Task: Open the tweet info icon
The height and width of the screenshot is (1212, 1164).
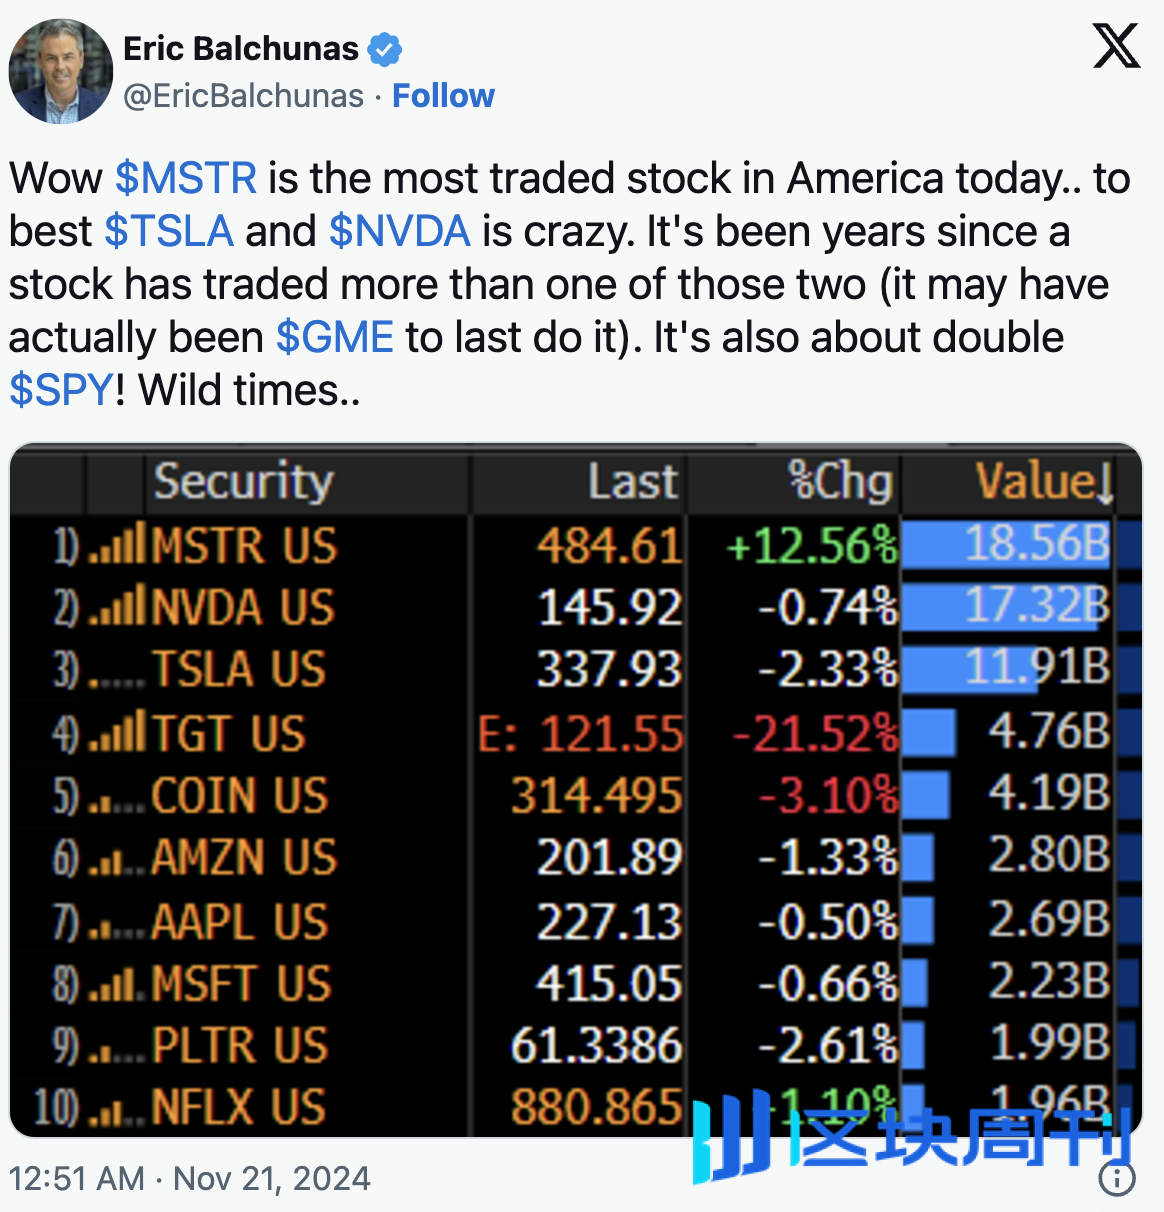Action: [1116, 1178]
